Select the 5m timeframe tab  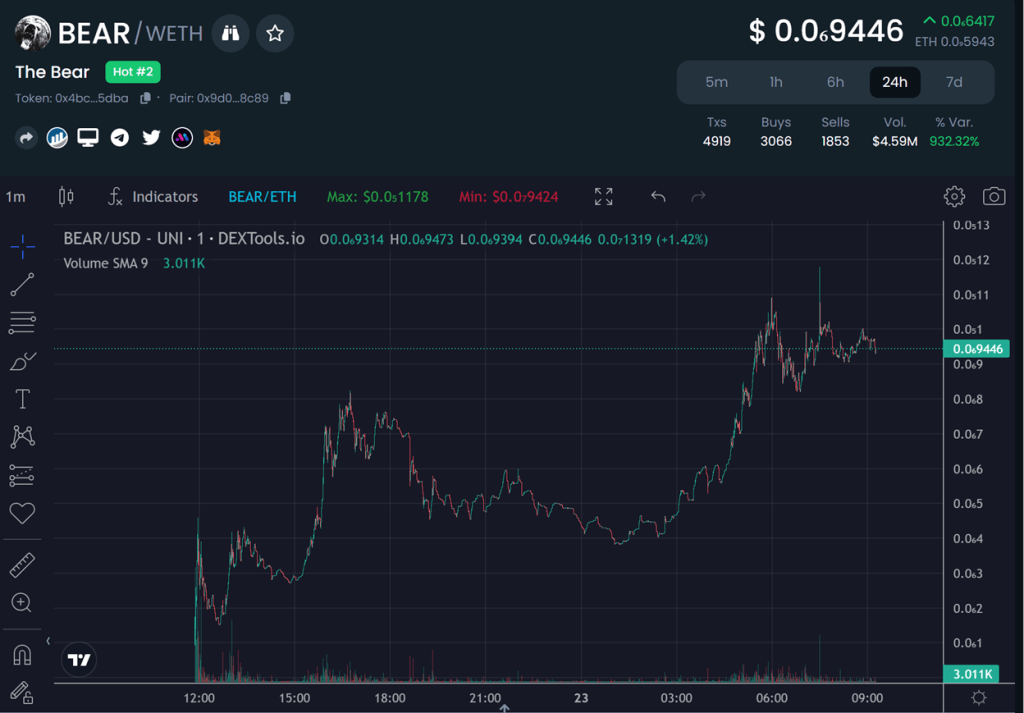[x=716, y=82]
